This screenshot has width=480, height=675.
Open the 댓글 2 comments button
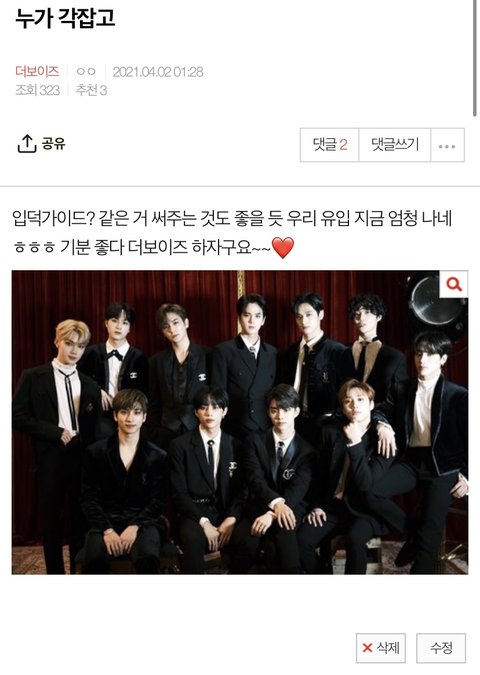329,145
